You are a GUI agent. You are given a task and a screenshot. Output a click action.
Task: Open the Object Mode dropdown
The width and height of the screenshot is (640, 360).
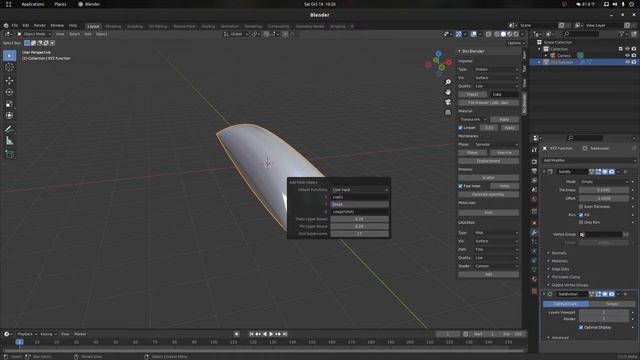tap(34, 34)
